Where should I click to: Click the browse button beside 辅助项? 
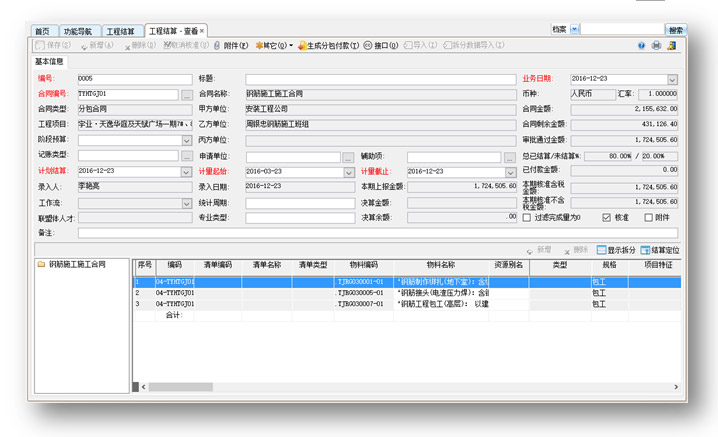point(510,158)
